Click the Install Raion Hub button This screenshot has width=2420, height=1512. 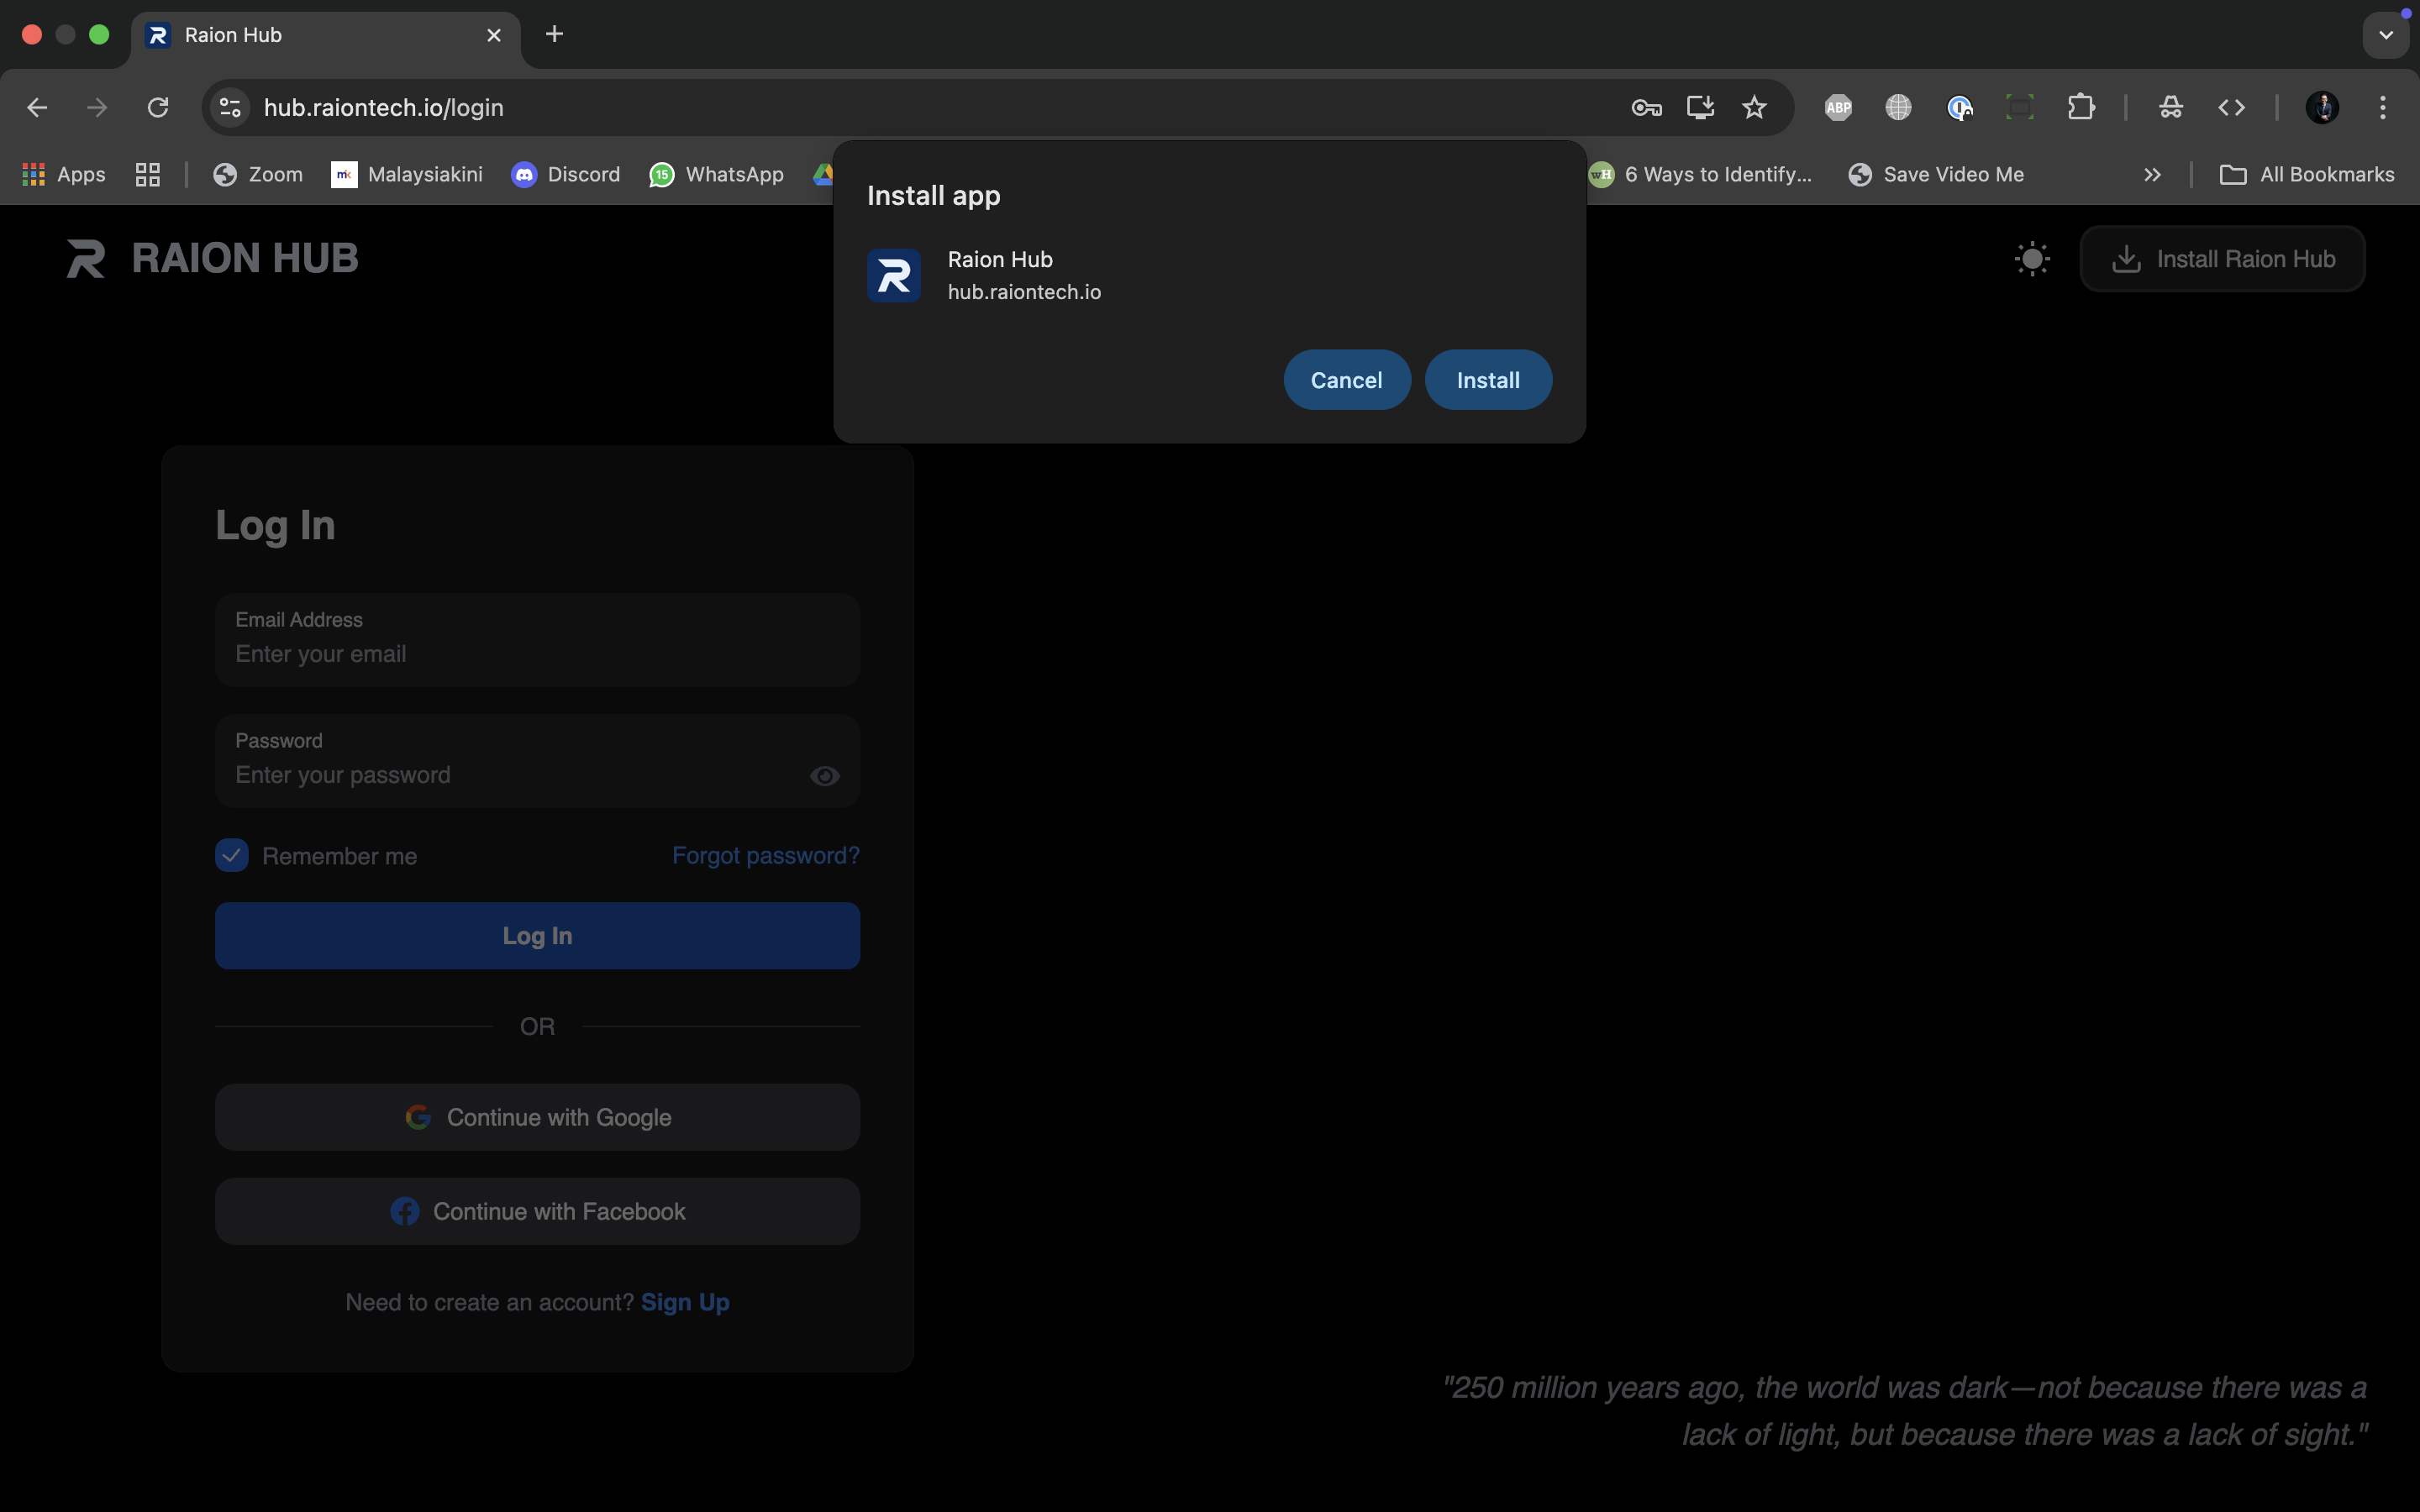pyautogui.click(x=2222, y=259)
